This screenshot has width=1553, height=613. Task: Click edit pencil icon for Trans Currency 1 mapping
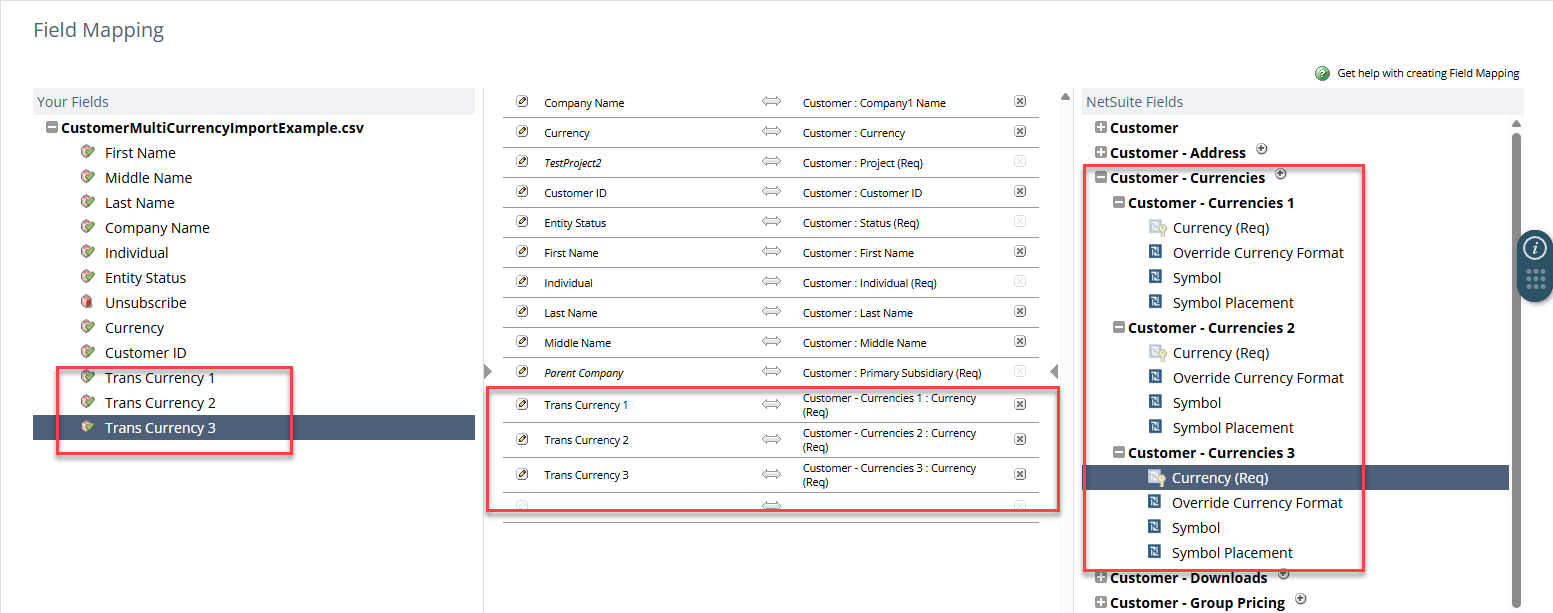[x=522, y=405]
